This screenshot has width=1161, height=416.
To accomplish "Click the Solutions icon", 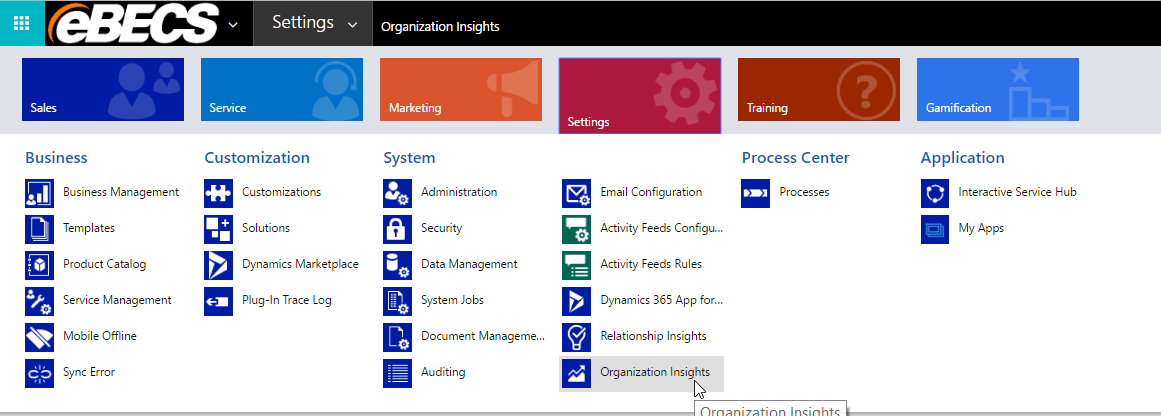I will [218, 229].
